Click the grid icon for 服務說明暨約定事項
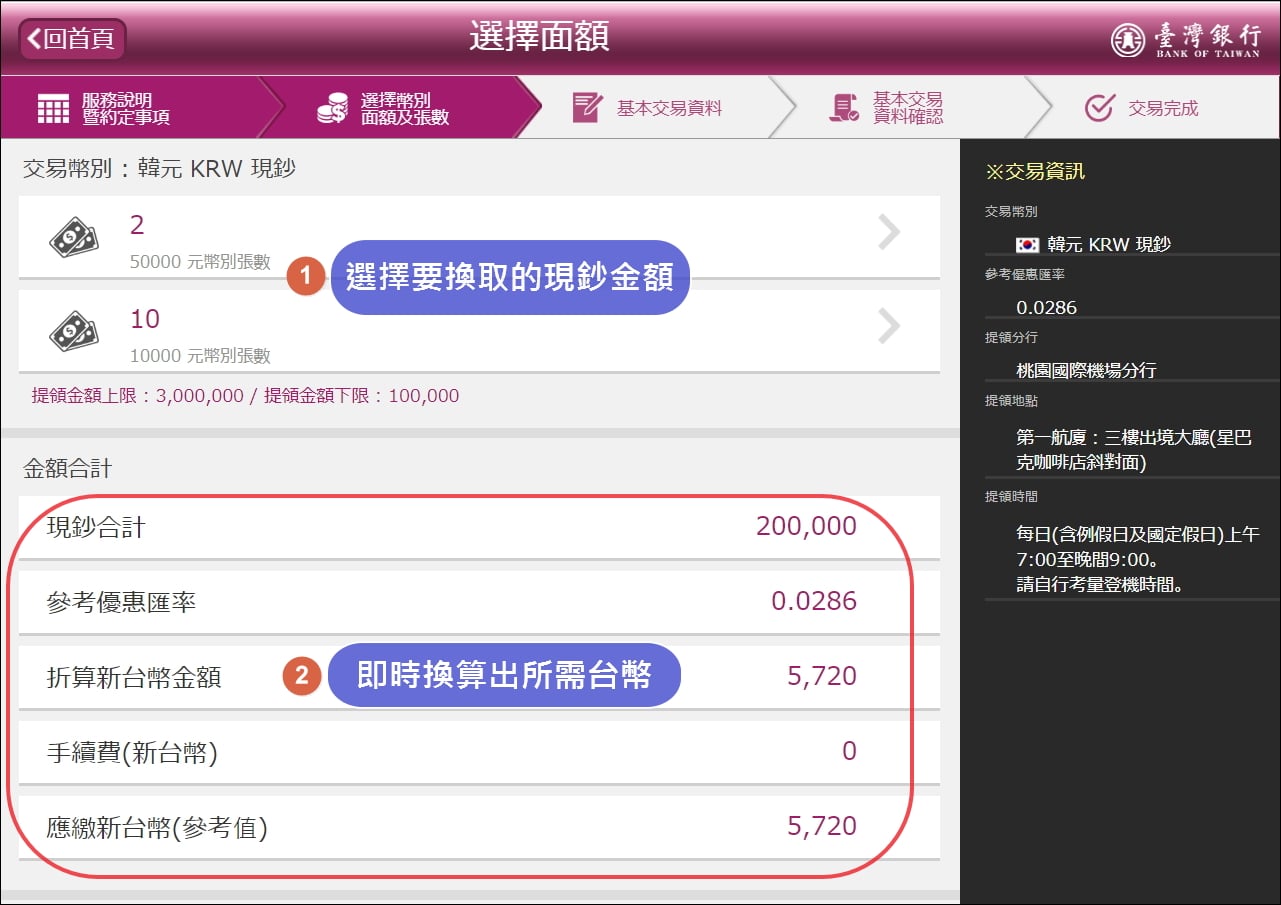 (53, 108)
